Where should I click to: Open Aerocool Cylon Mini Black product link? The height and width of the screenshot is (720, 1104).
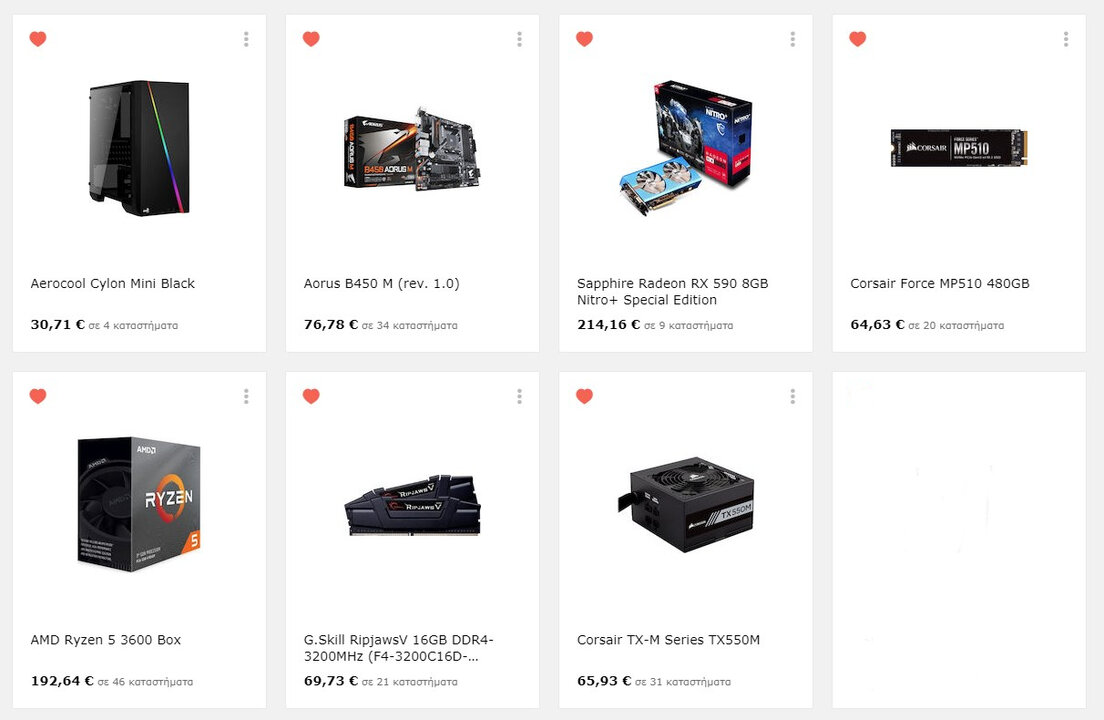pos(113,284)
